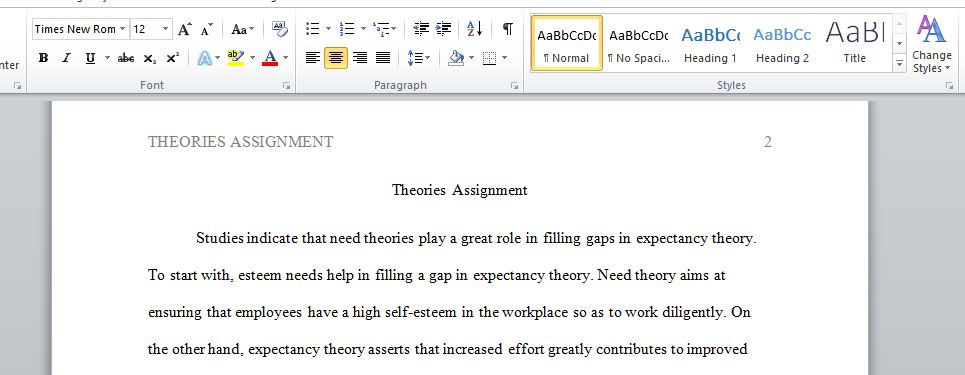Select the Normal style
965x375 pixels.
(567, 43)
